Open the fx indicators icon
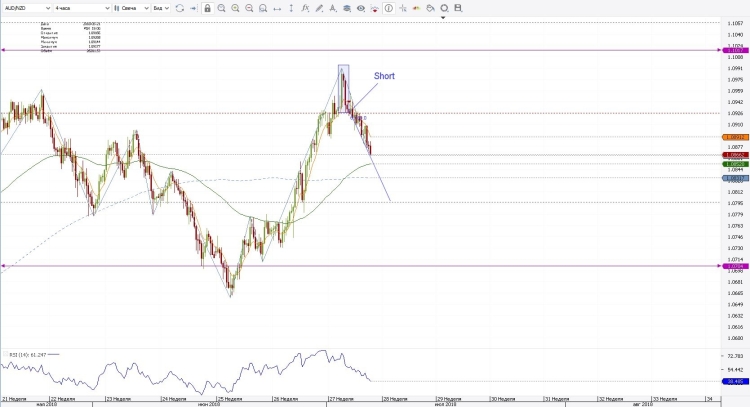 [x=305, y=8]
